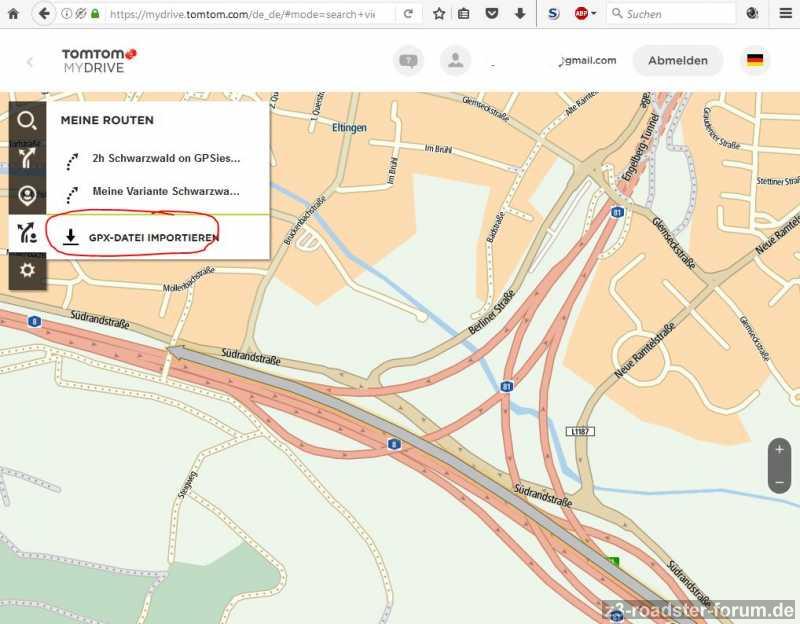Screen dimensions: 800x624
Task: Open route 2h Schwarzwald on GPSies
Action: pyautogui.click(x=165, y=158)
